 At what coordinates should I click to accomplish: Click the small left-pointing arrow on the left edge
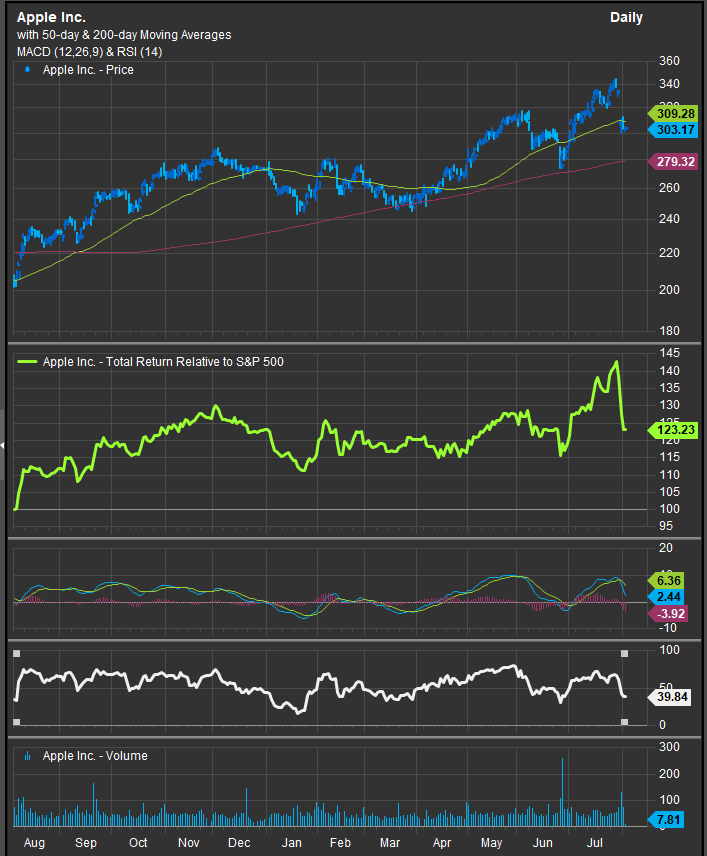[x=2, y=445]
